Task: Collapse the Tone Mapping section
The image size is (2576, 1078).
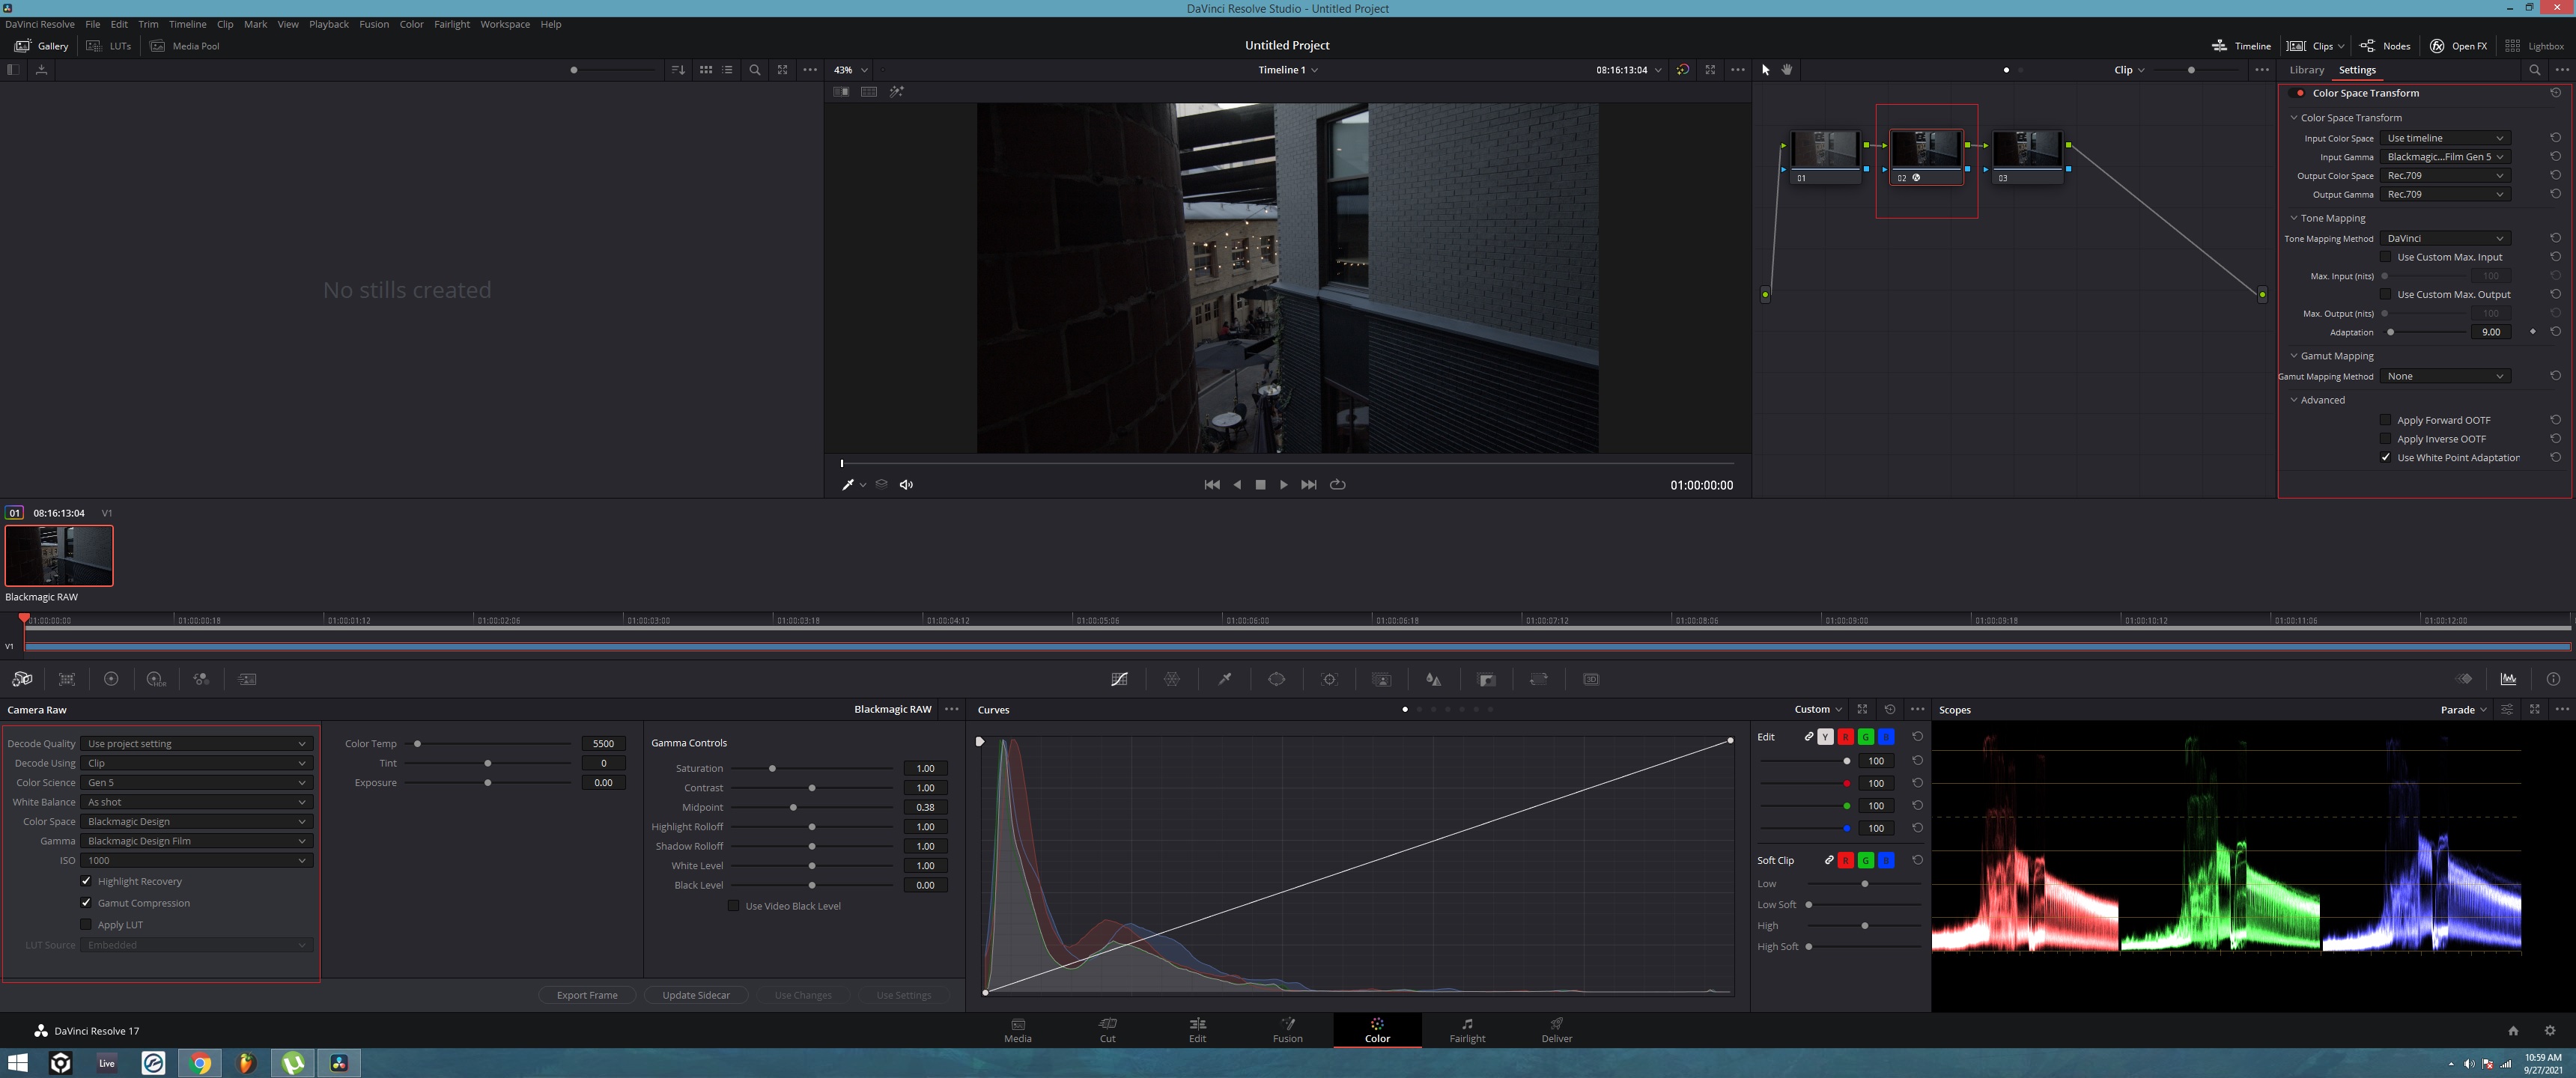Action: (2294, 218)
